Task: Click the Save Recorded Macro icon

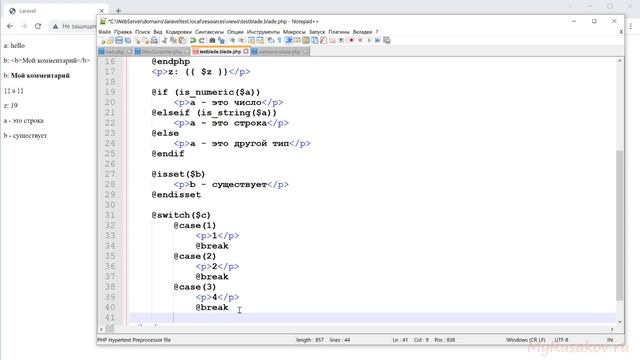Action: pos(386,40)
